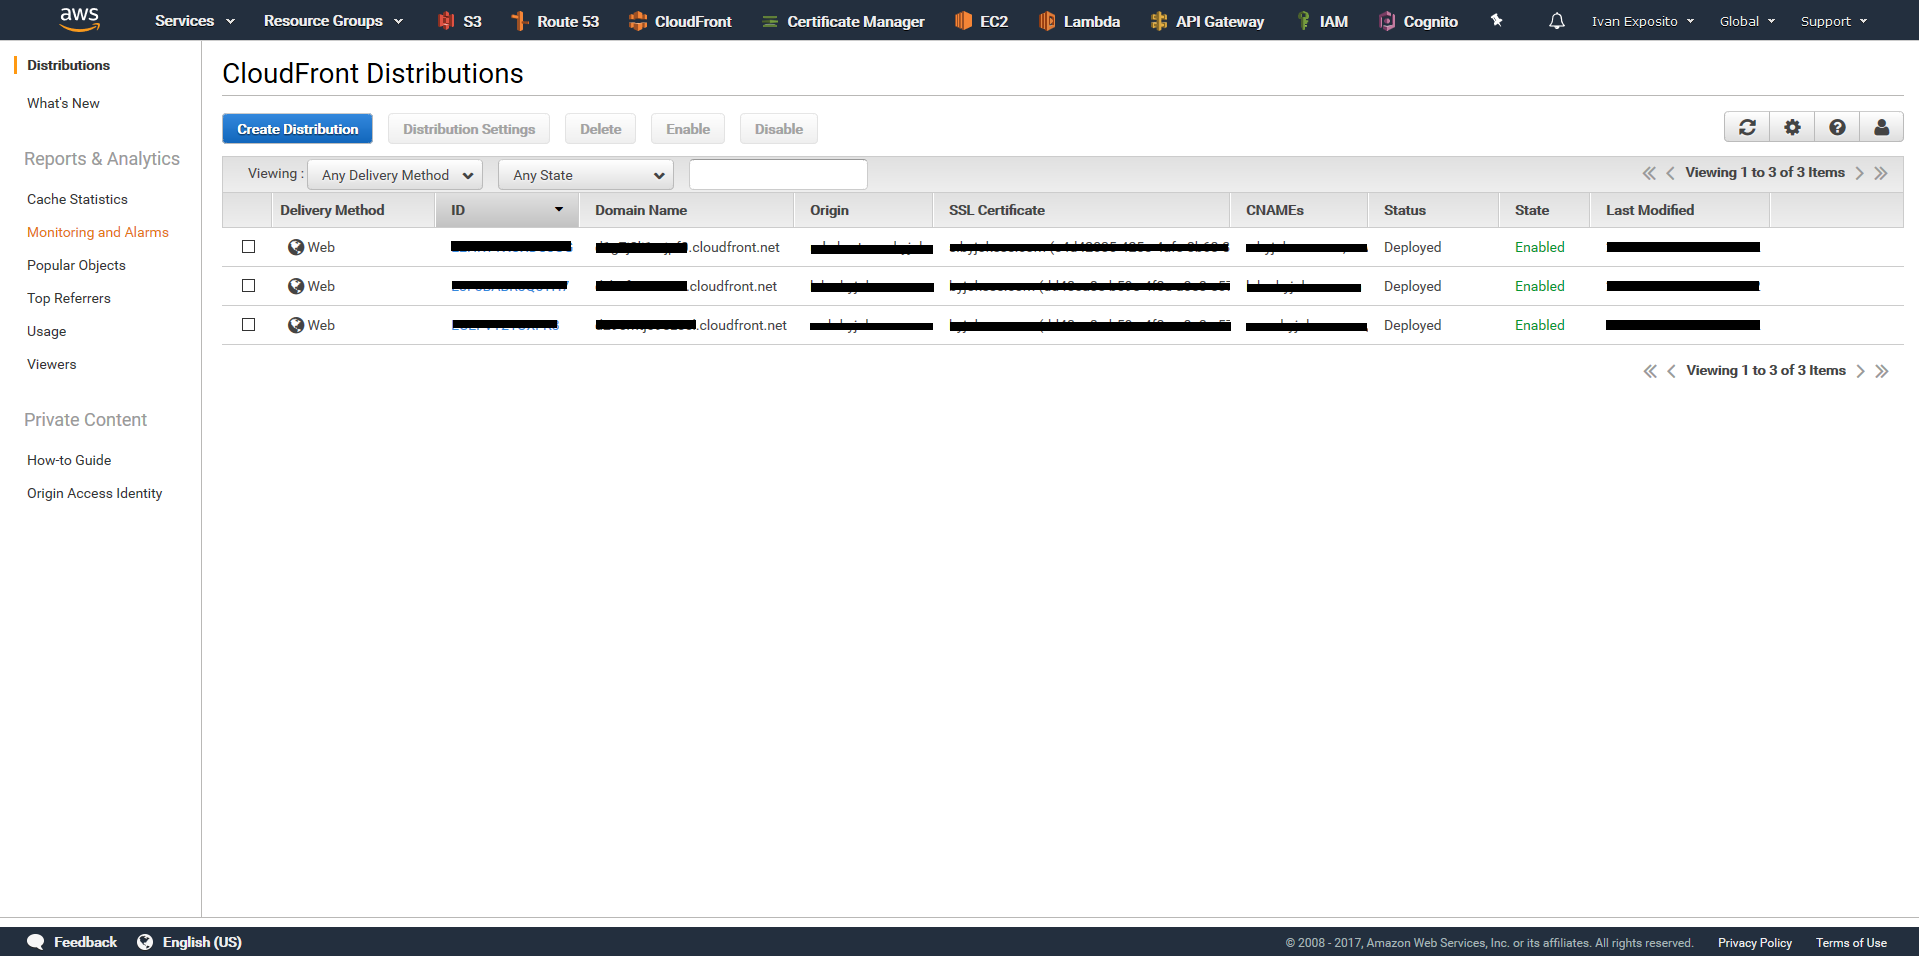Go to next page in bottom pager
This screenshot has width=1919, height=956.
pyautogui.click(x=1860, y=371)
